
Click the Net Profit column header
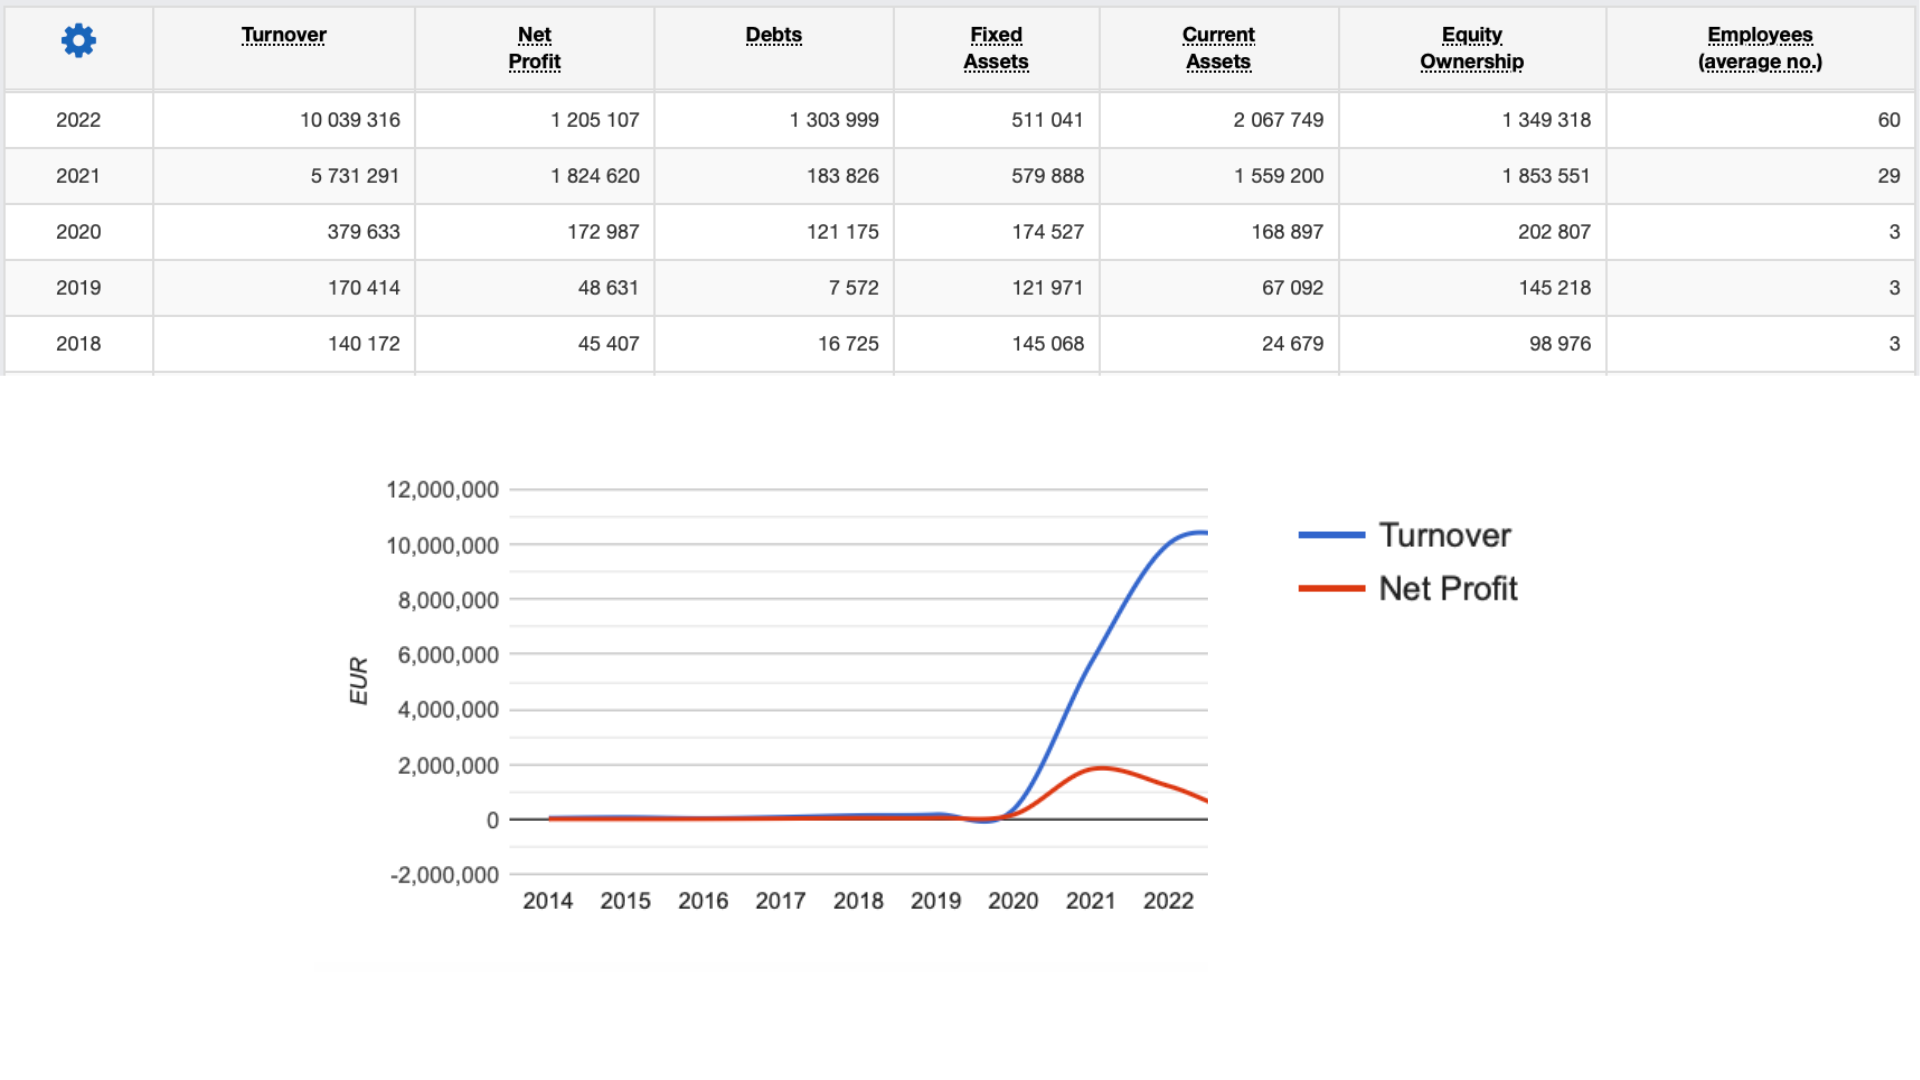pos(534,48)
